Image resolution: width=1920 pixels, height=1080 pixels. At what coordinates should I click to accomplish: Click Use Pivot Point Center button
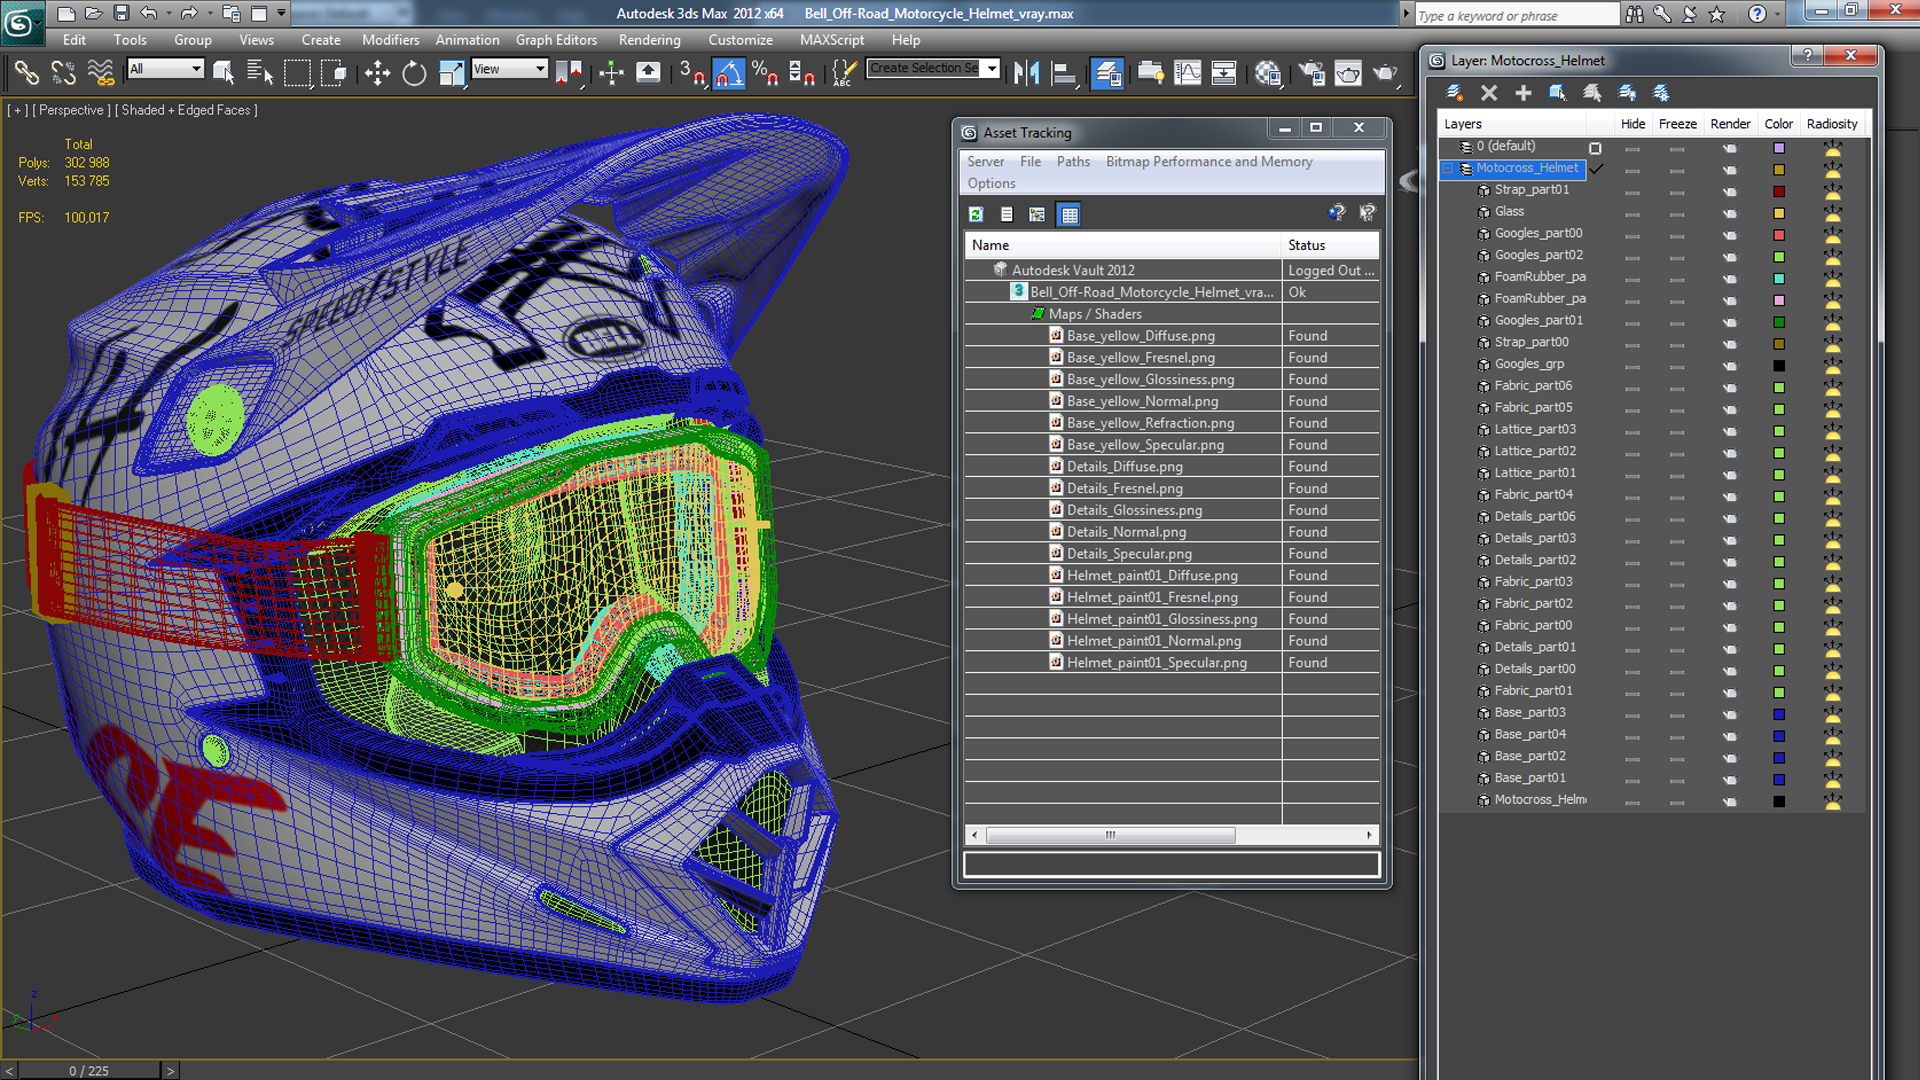568,72
